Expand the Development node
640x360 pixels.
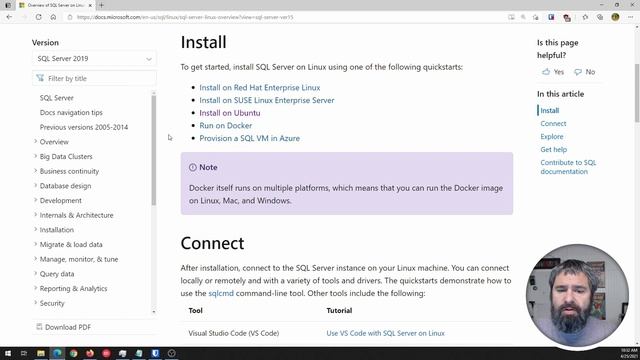pos(36,200)
